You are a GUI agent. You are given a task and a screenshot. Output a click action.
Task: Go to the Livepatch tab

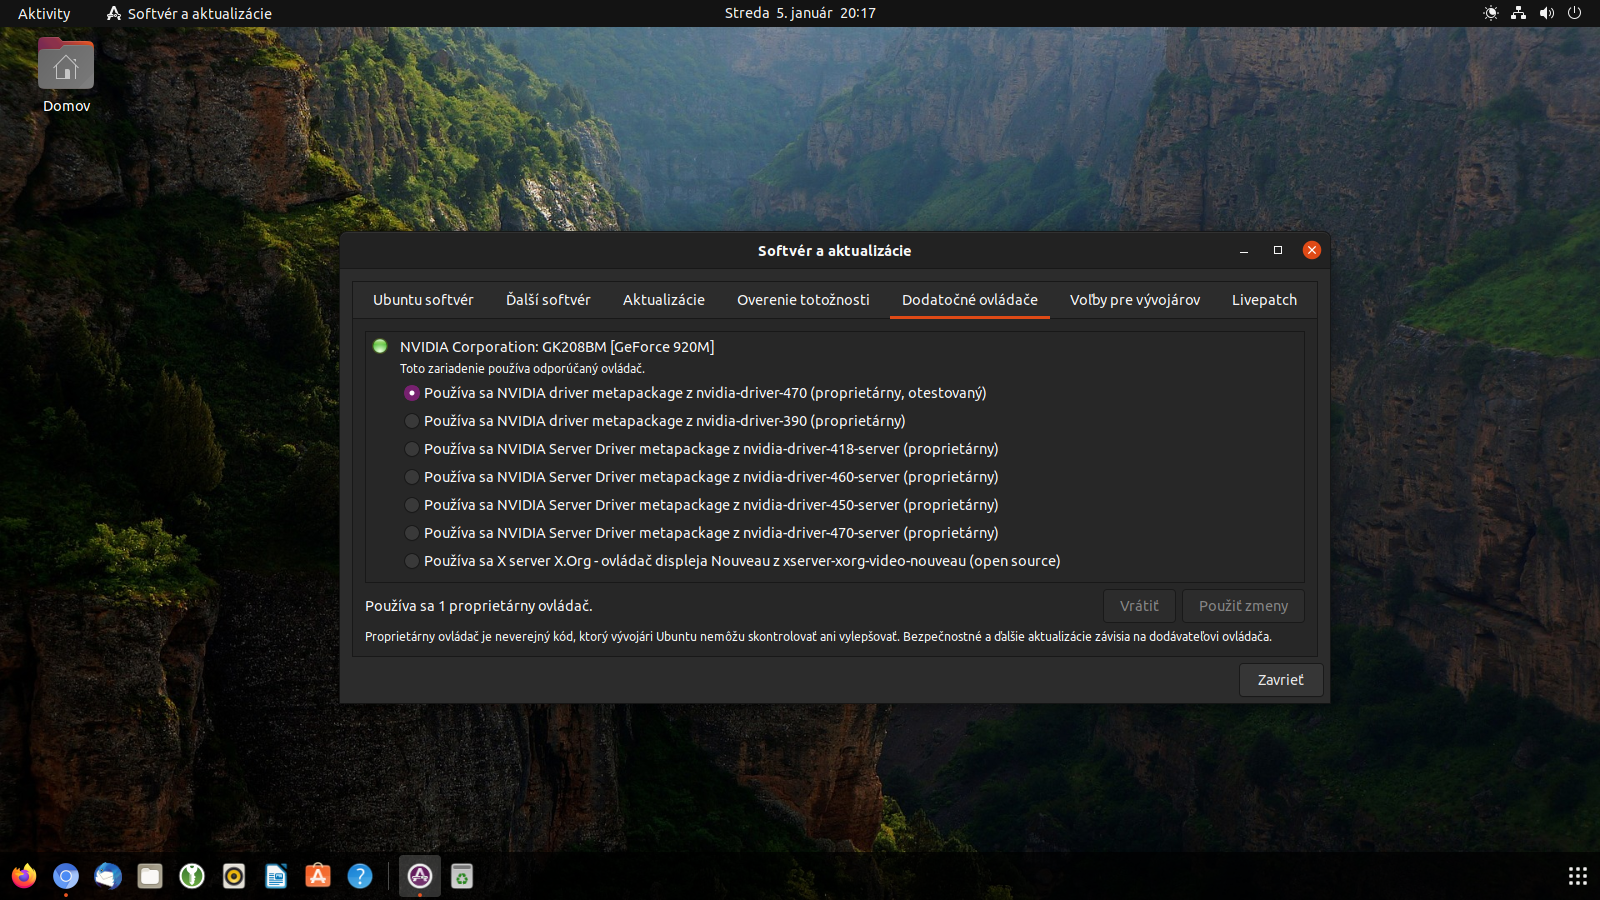coord(1264,300)
